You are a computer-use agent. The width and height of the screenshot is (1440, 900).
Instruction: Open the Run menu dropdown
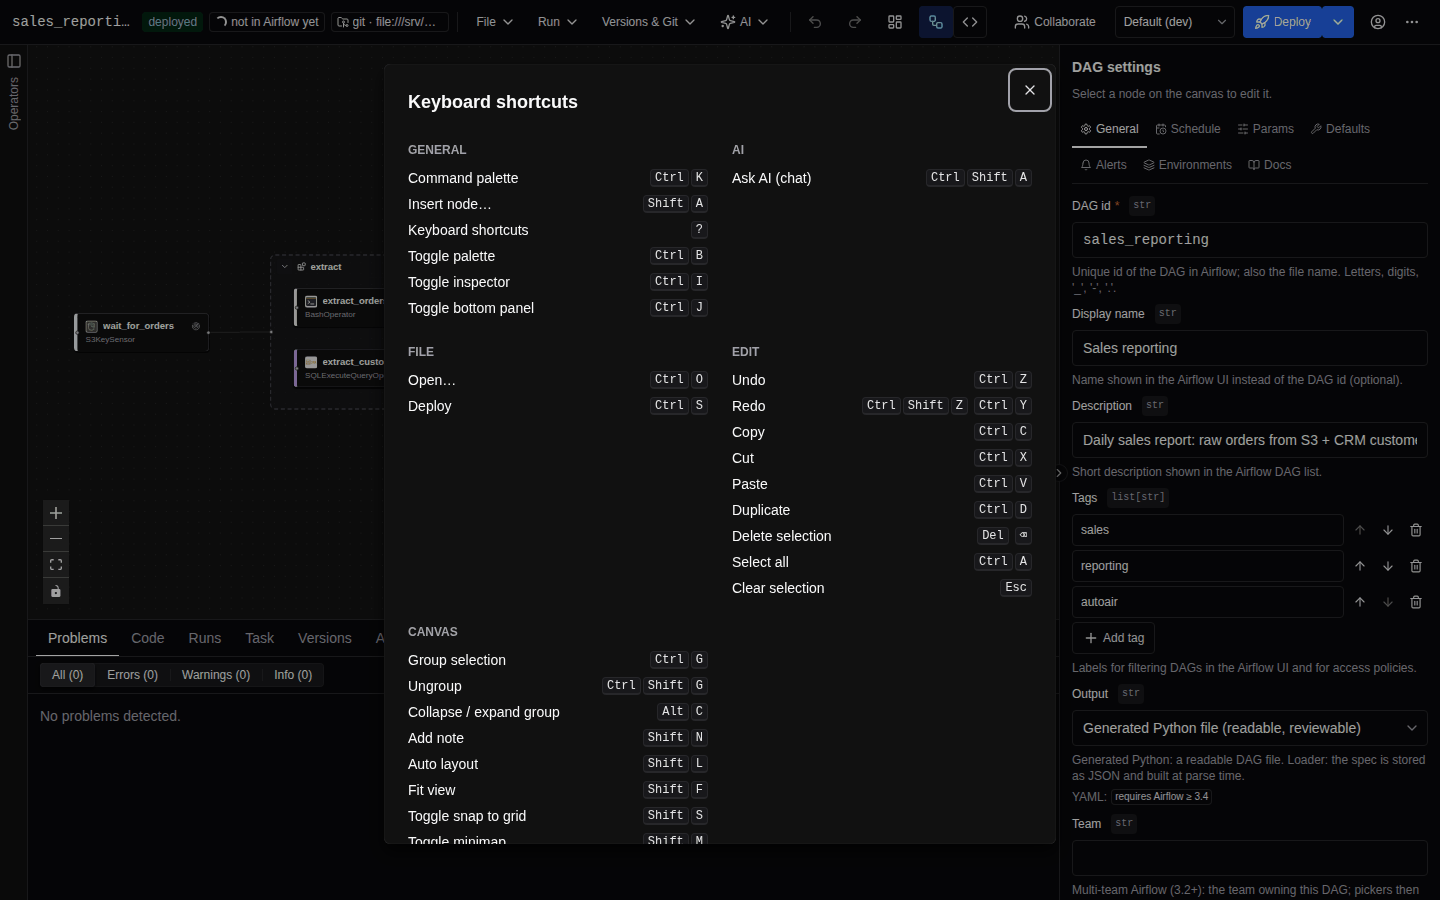pyautogui.click(x=557, y=22)
